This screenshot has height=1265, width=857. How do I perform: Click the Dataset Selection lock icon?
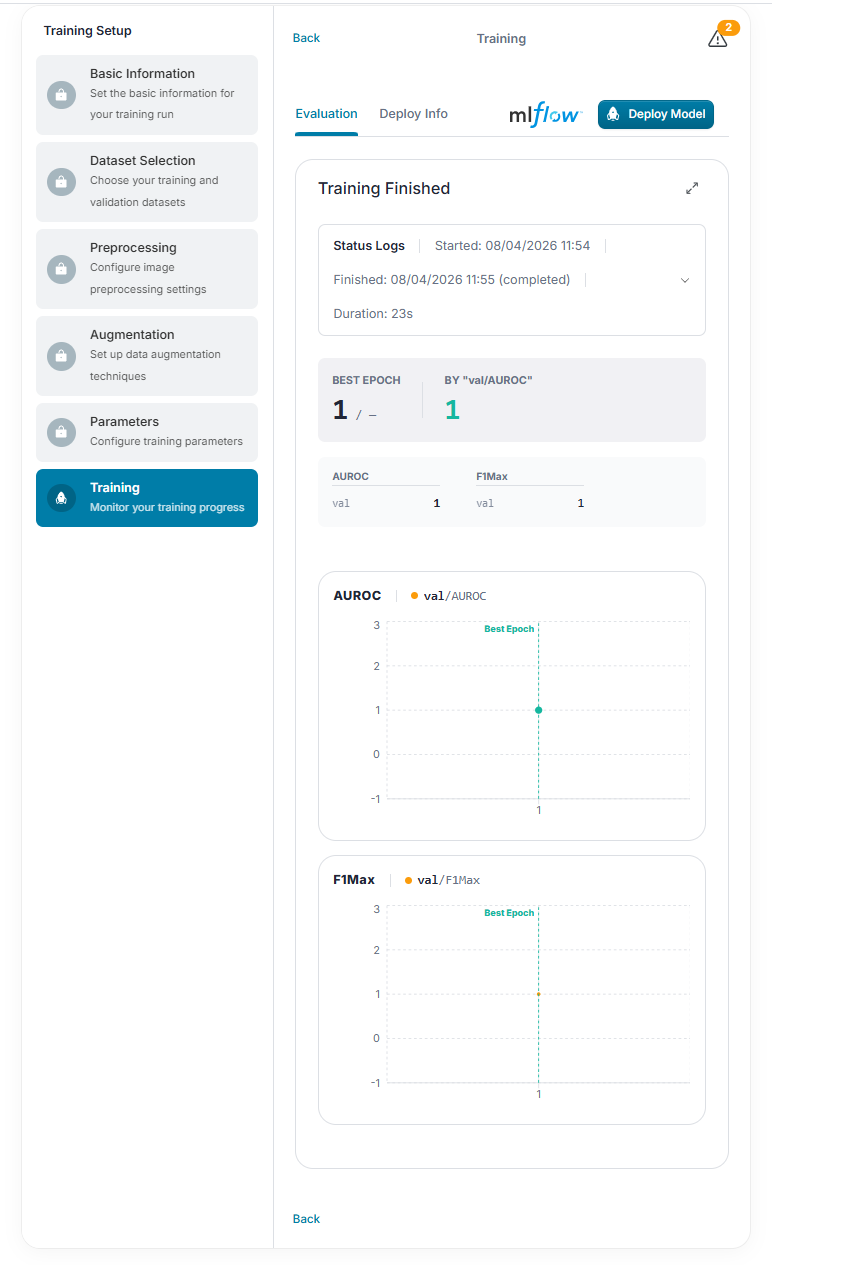(61, 182)
